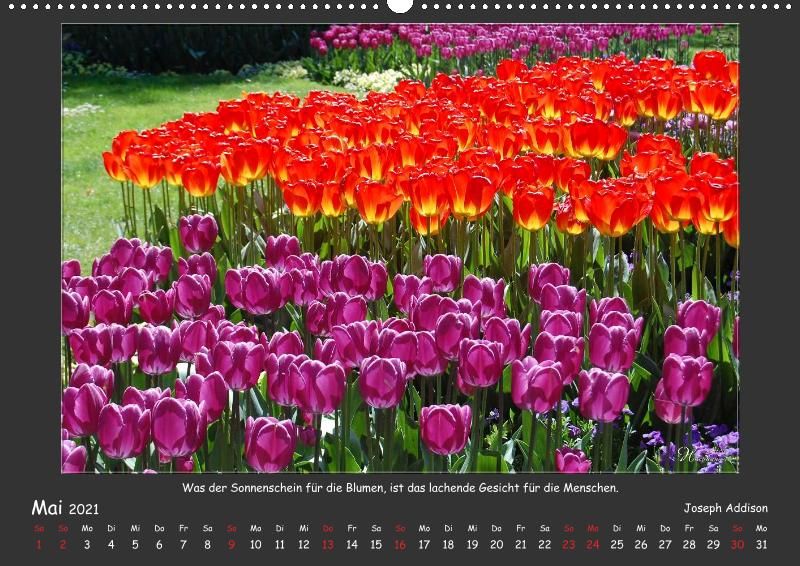The height and width of the screenshot is (566, 800).
Task: Click date 8 in the calendar row
Action: click(208, 545)
